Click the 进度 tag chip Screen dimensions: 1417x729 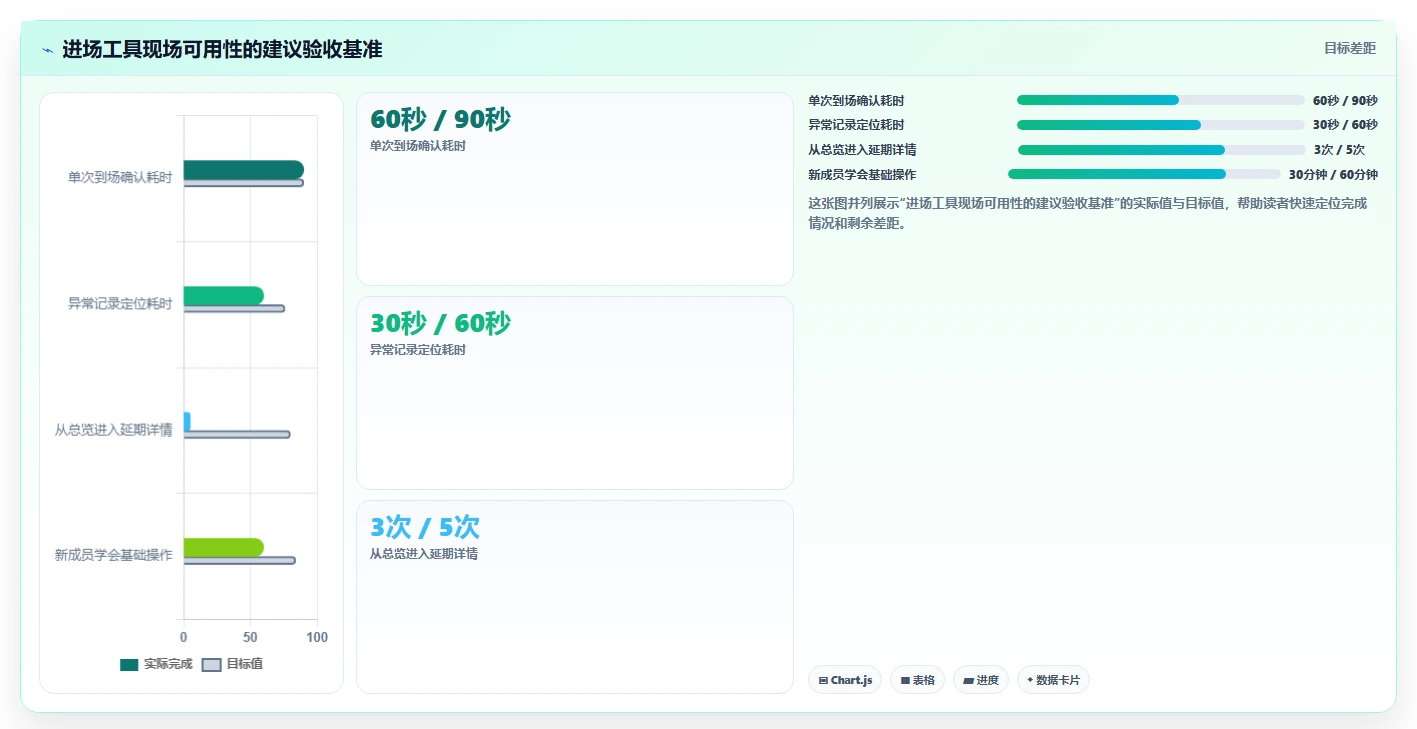tap(981, 680)
